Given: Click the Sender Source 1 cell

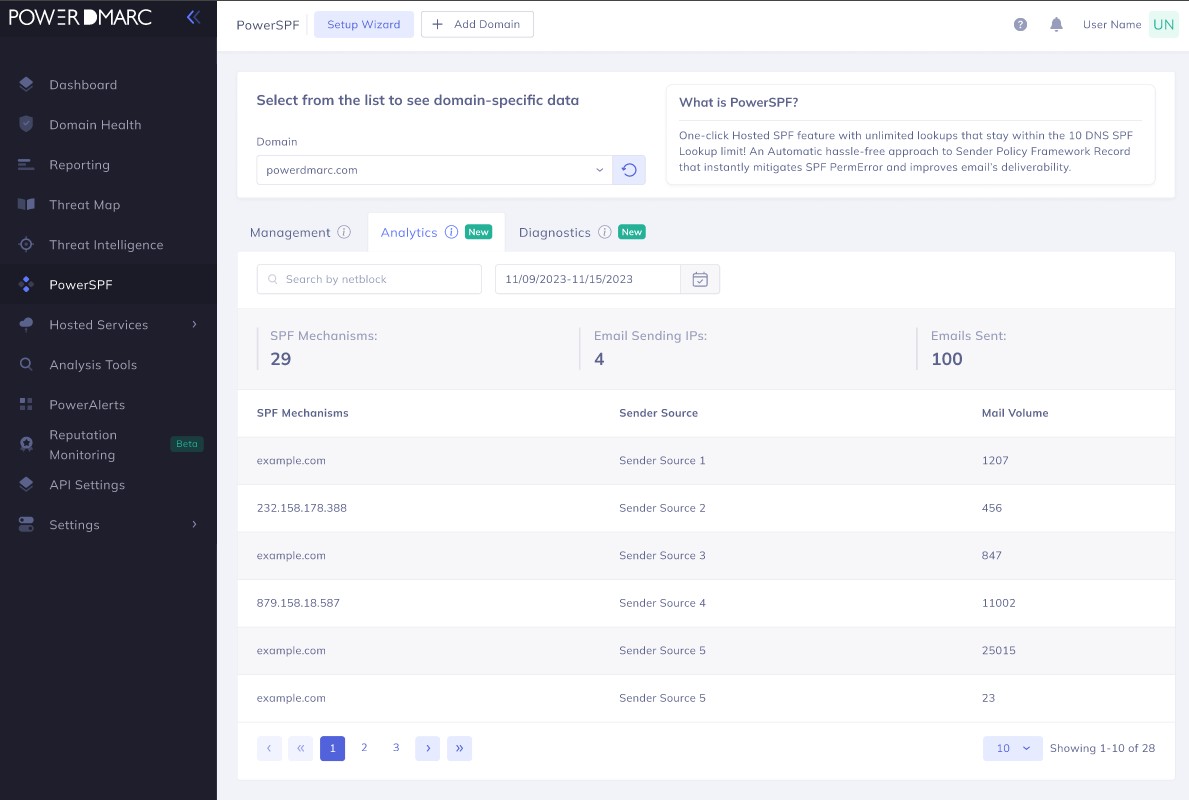Looking at the screenshot, I should (662, 460).
